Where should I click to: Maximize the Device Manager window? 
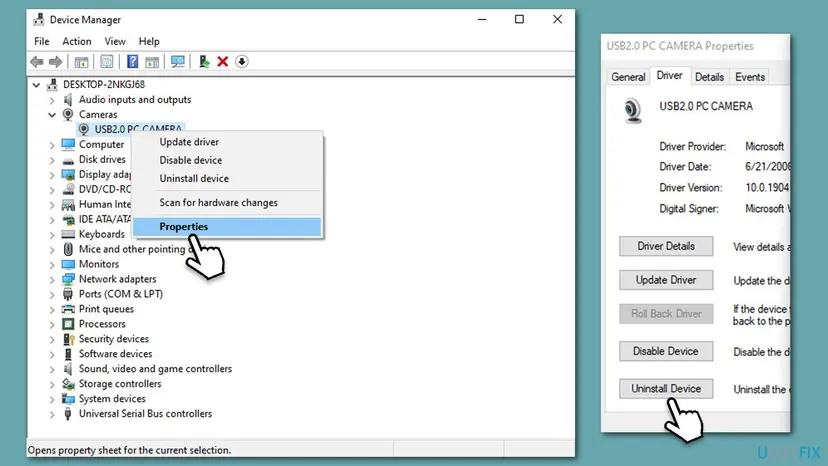pos(519,20)
